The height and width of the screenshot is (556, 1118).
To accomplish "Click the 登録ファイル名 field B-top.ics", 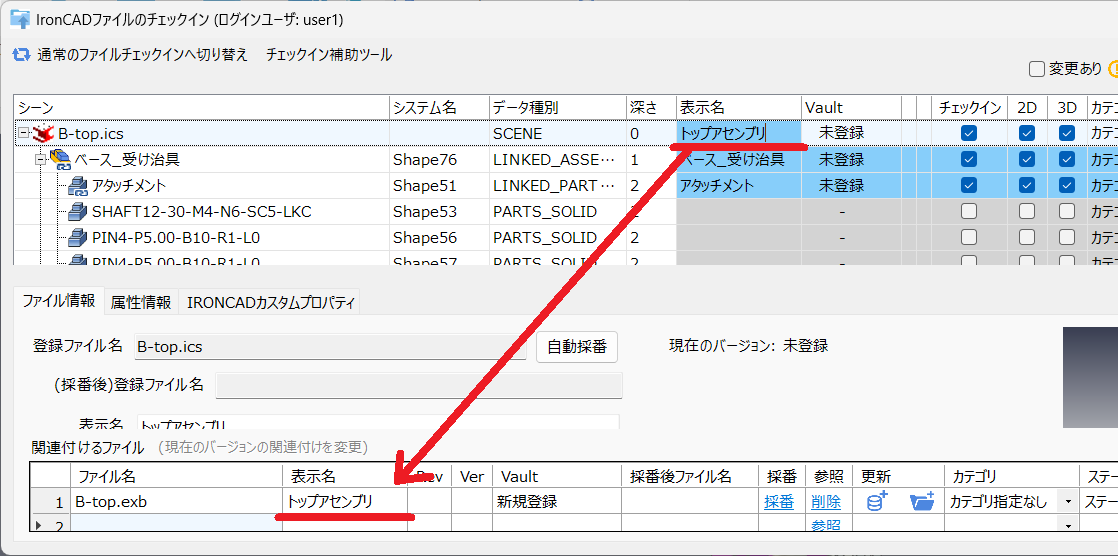I will [330, 347].
